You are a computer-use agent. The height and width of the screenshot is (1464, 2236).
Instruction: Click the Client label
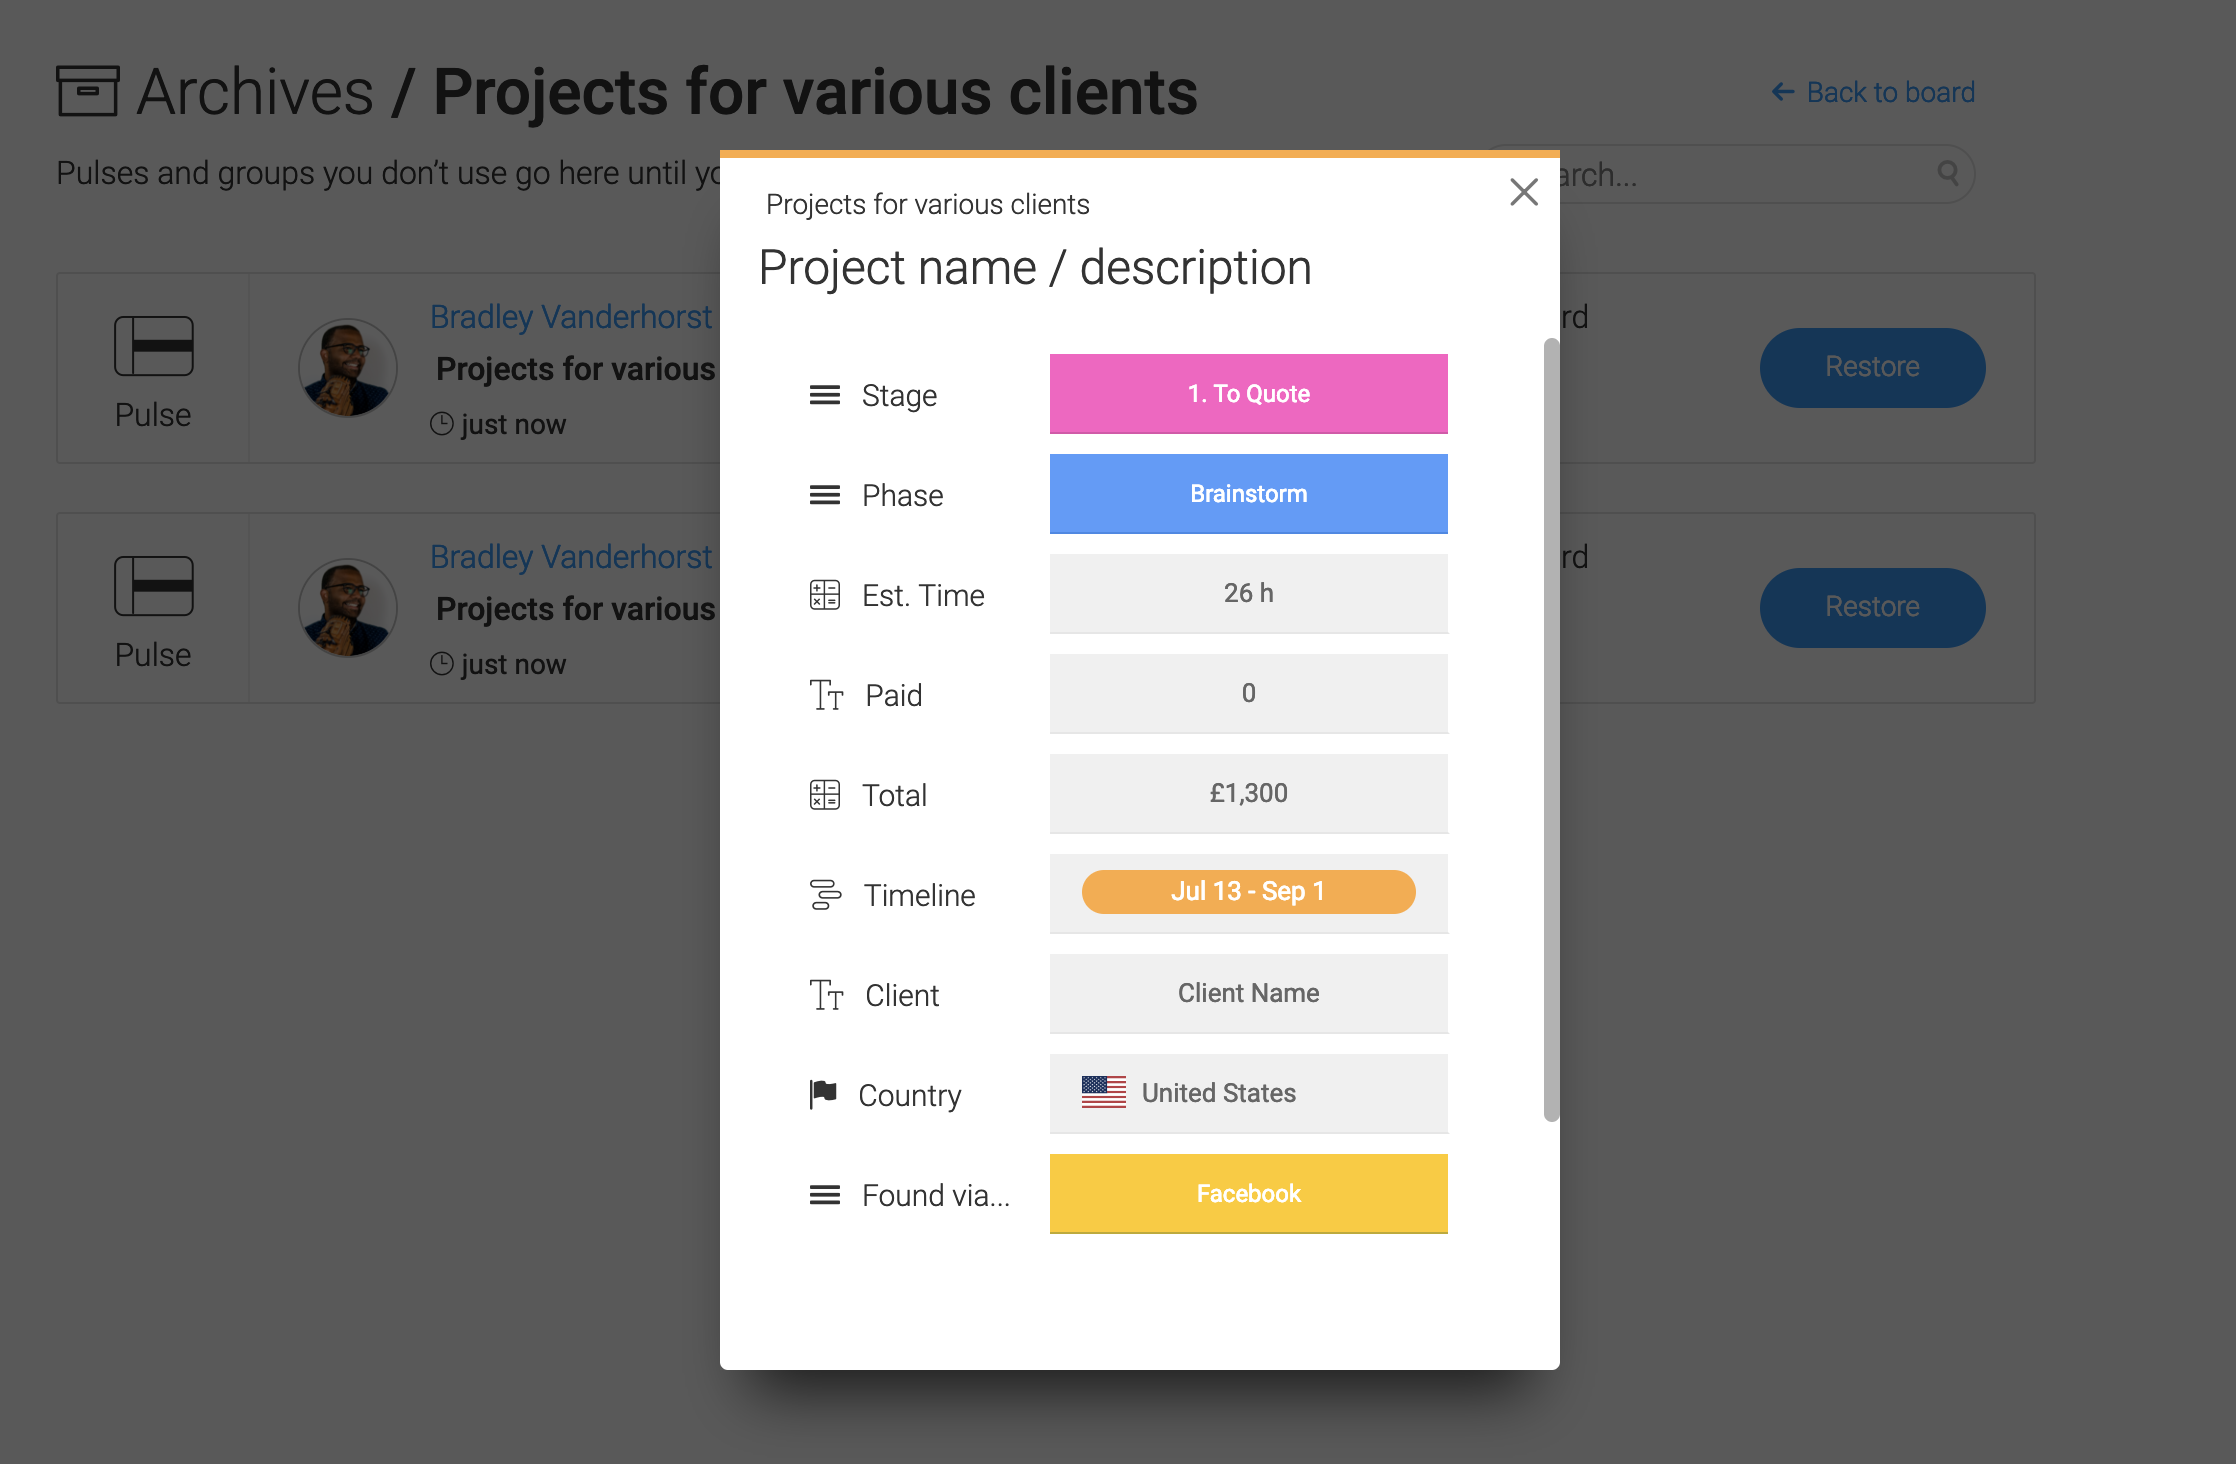tap(902, 995)
